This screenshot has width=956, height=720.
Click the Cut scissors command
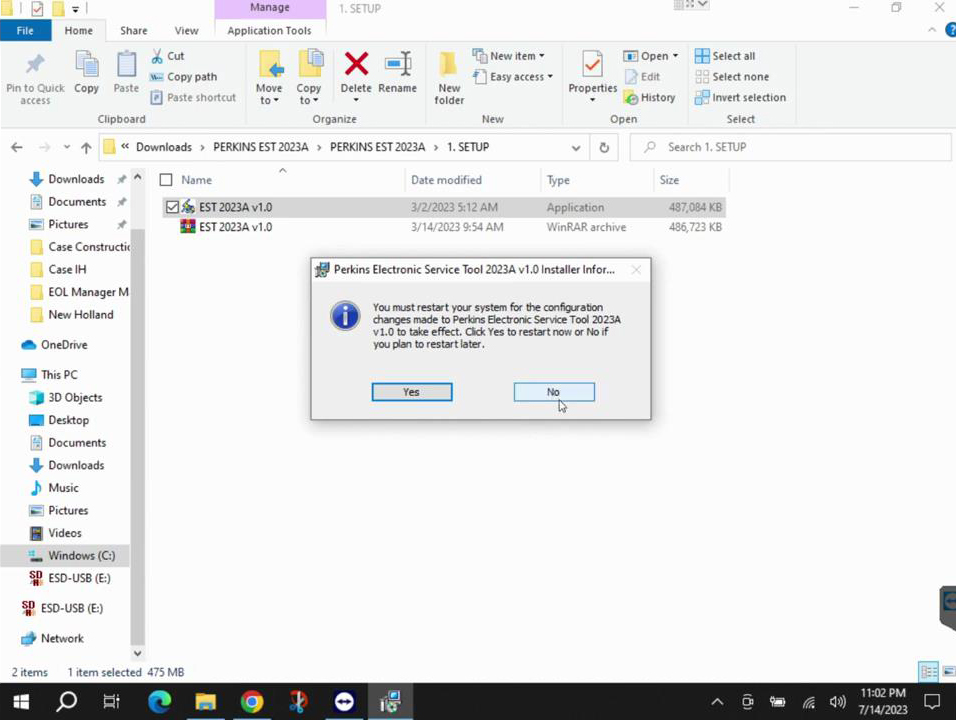coord(168,56)
